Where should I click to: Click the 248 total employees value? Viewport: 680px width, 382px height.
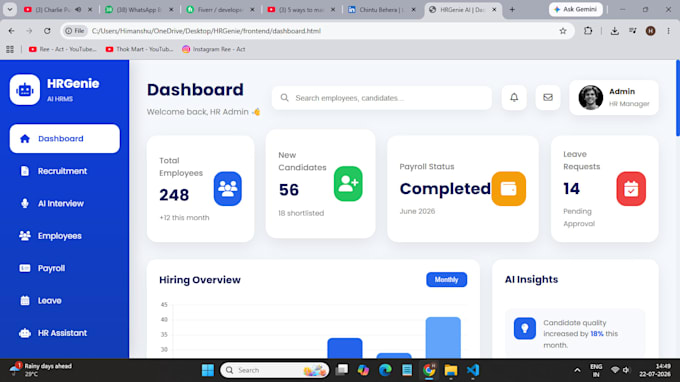click(x=174, y=195)
